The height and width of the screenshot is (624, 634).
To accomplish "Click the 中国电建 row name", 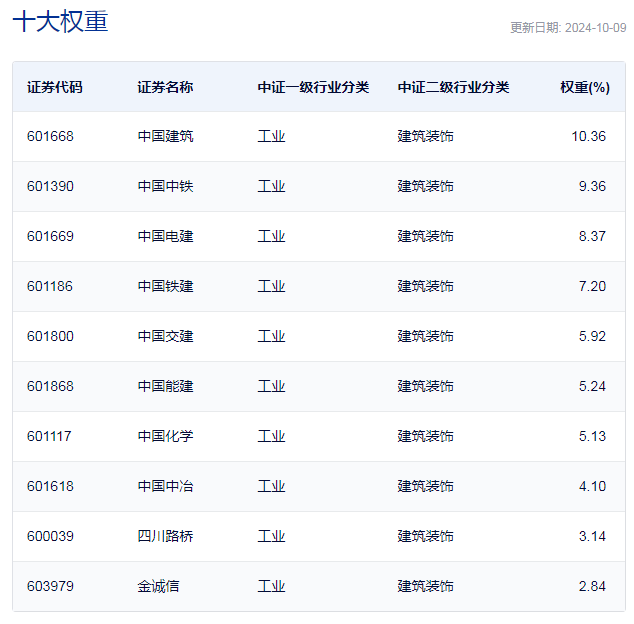I will 165,236.
